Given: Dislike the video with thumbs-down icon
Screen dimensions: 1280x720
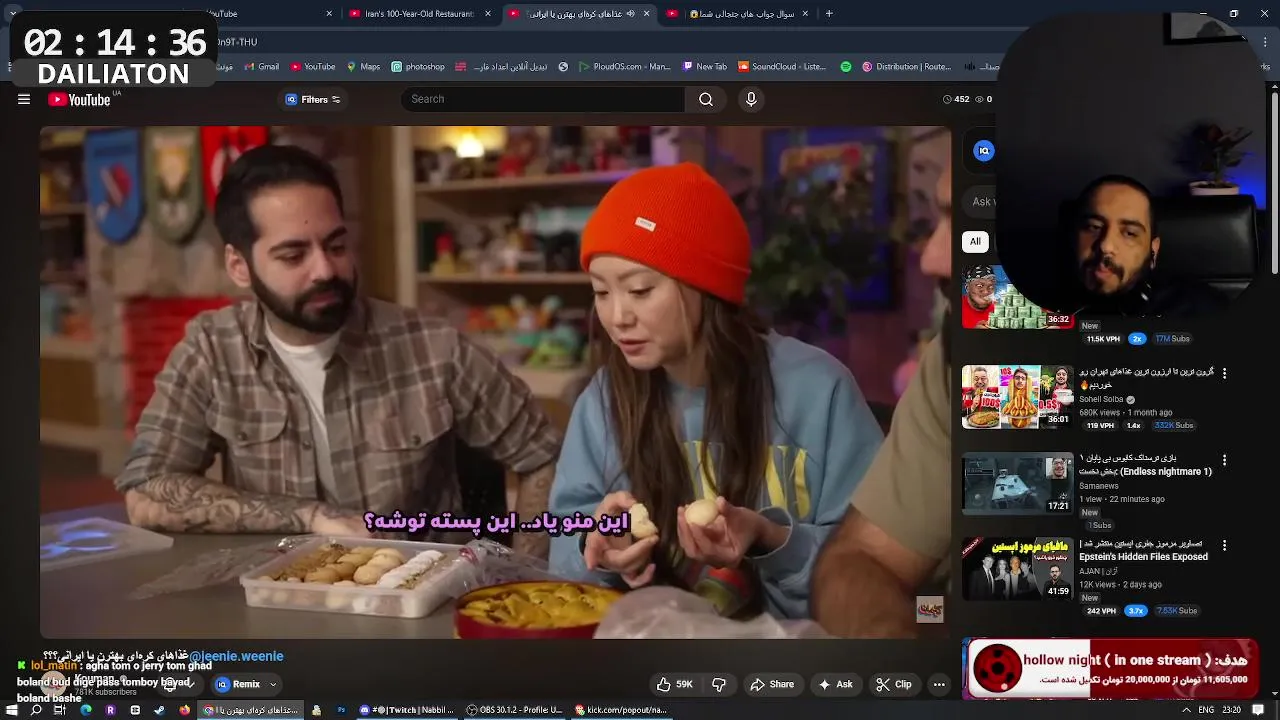Looking at the screenshot, I should (719, 684).
